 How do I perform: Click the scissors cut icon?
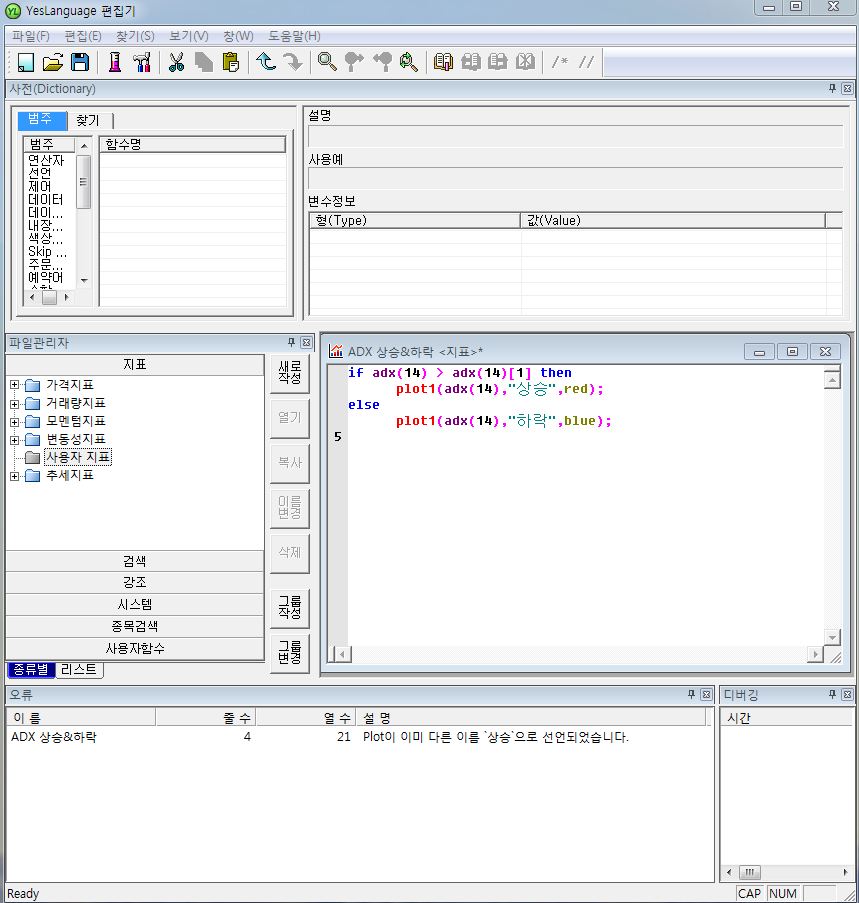point(177,62)
